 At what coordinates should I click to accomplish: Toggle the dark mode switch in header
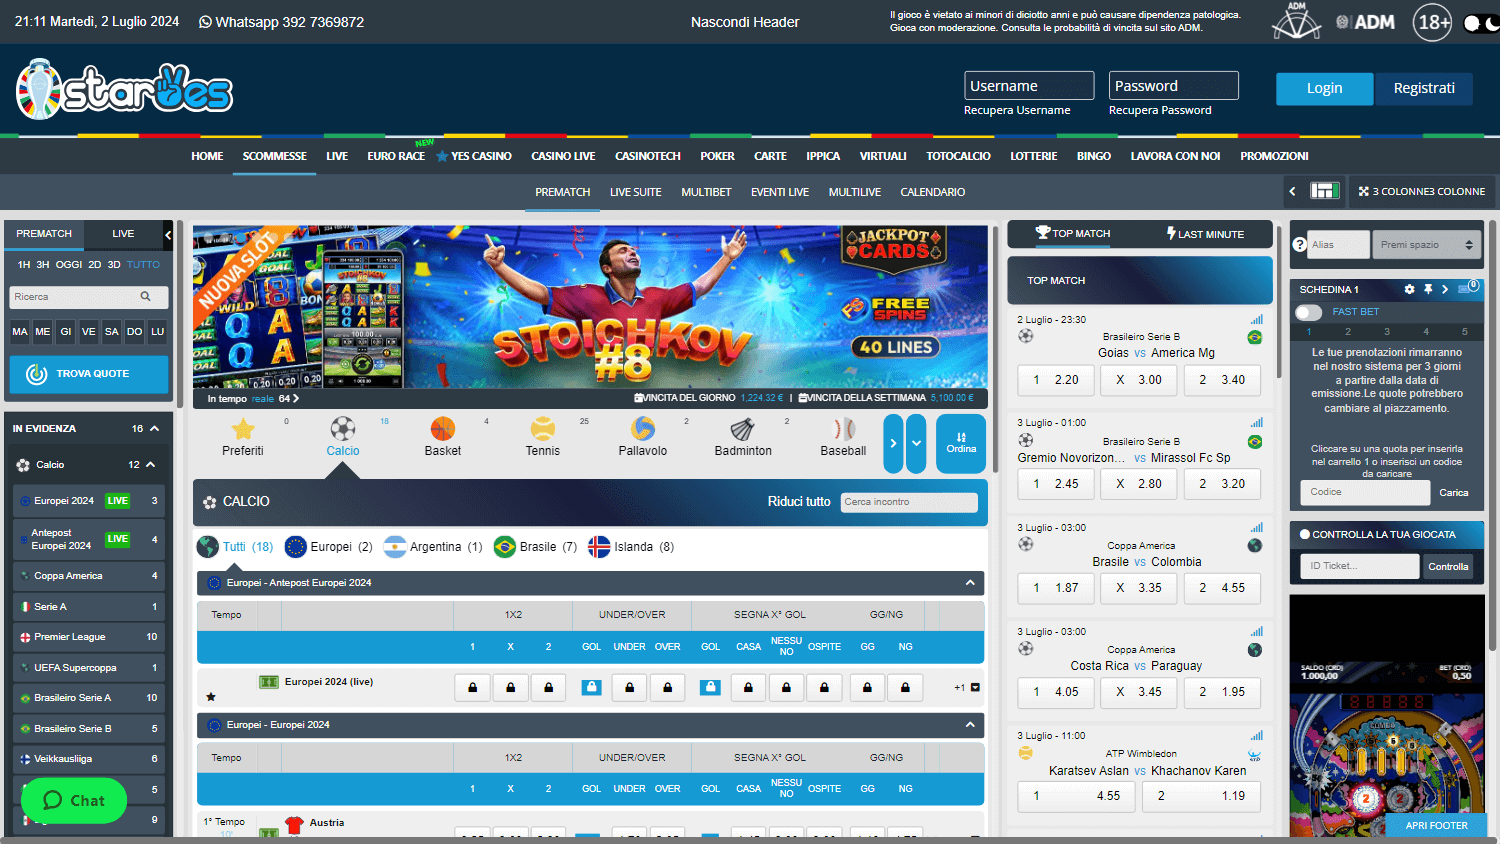1480,22
